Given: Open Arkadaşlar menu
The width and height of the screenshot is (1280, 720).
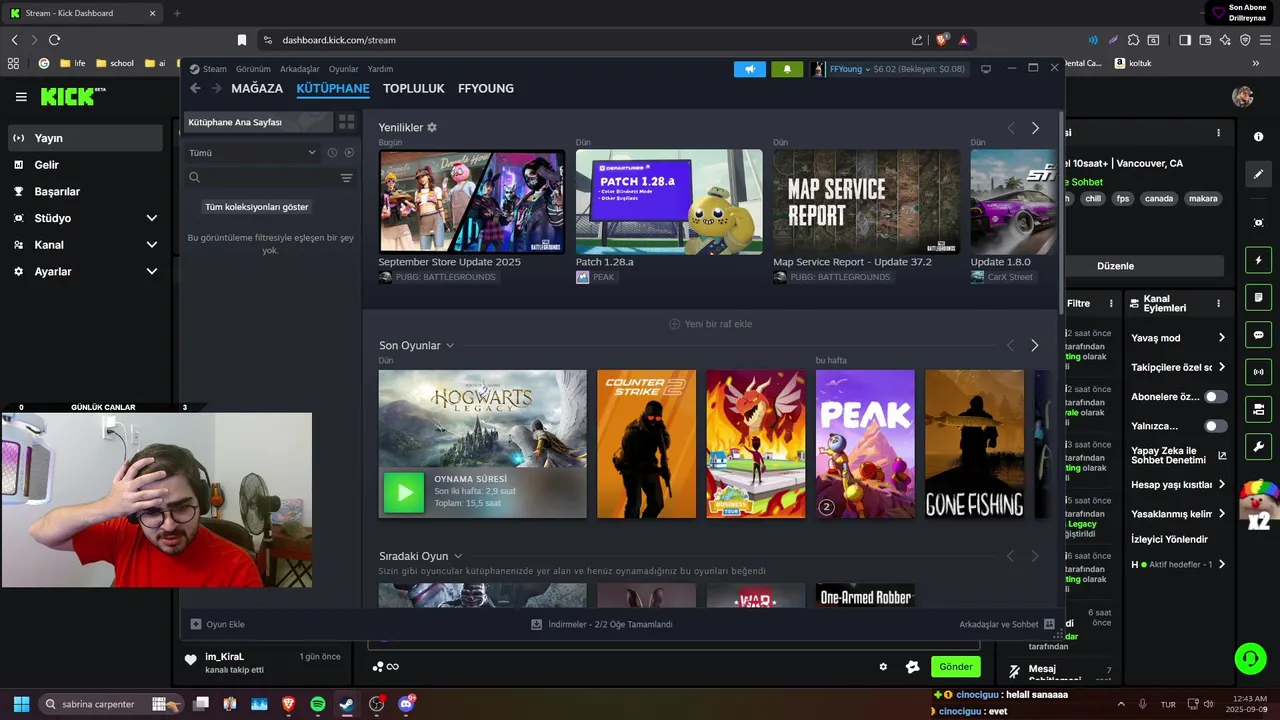Looking at the screenshot, I should click(300, 69).
